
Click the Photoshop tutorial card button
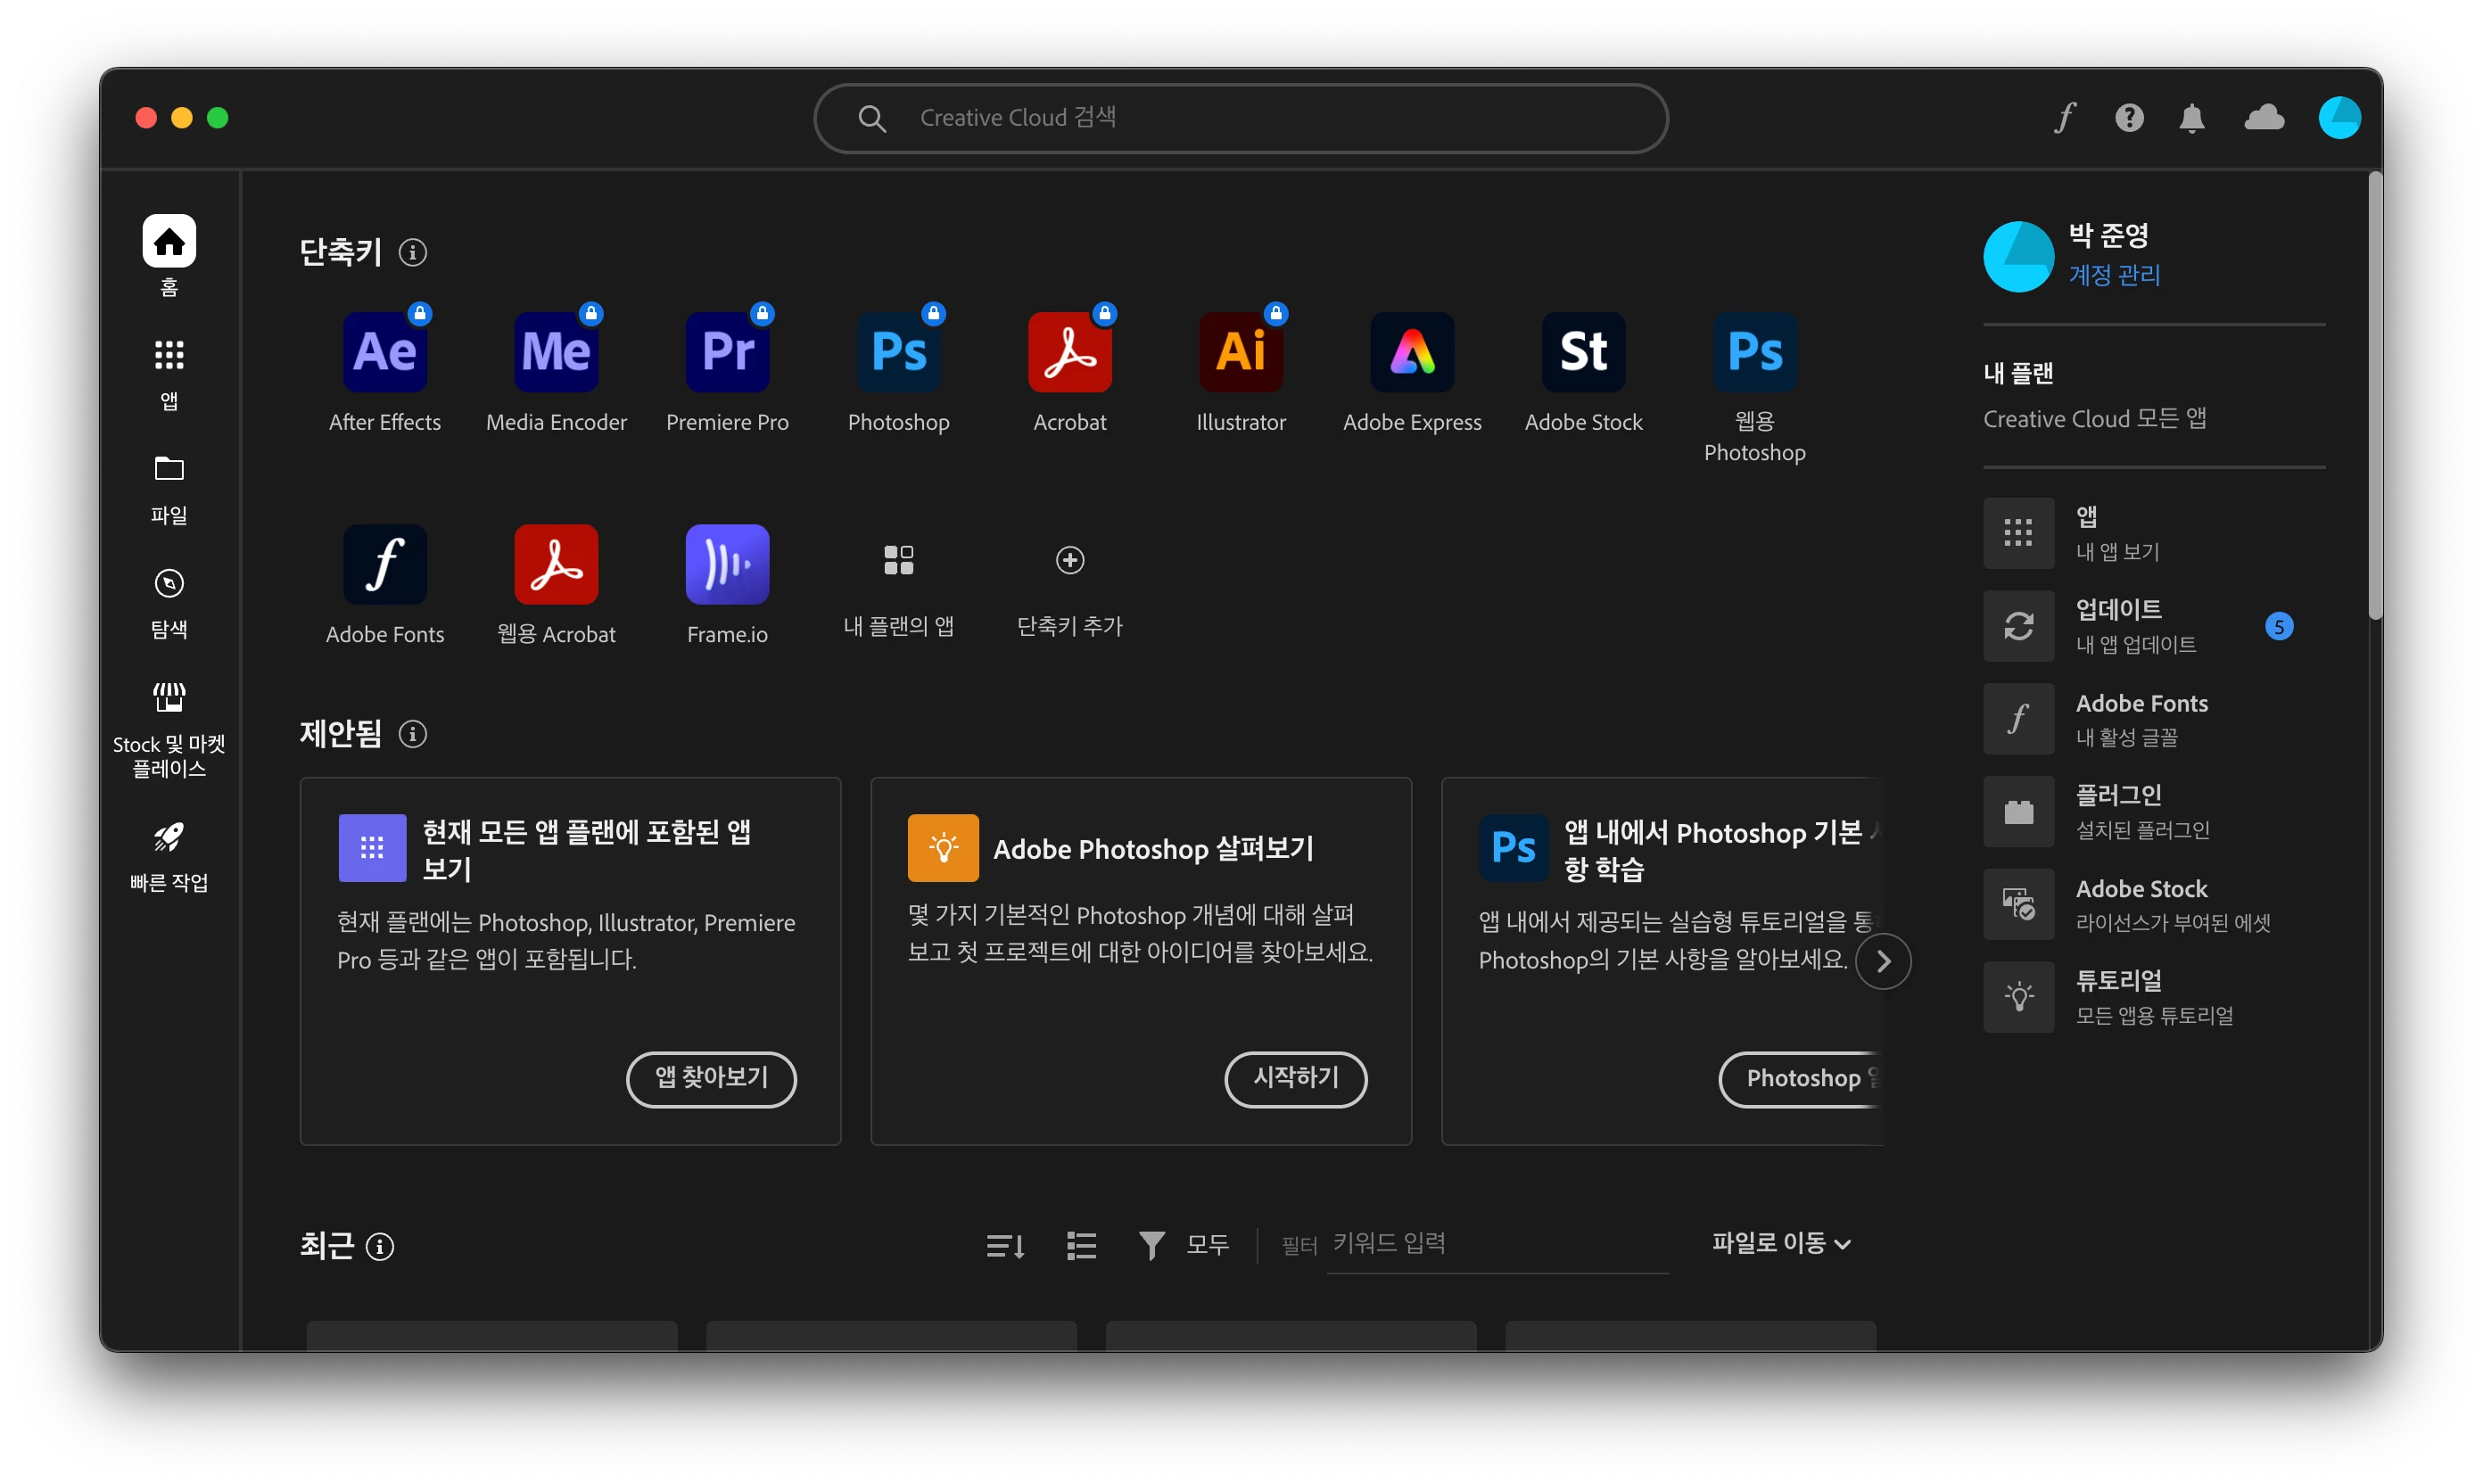coord(1802,1078)
